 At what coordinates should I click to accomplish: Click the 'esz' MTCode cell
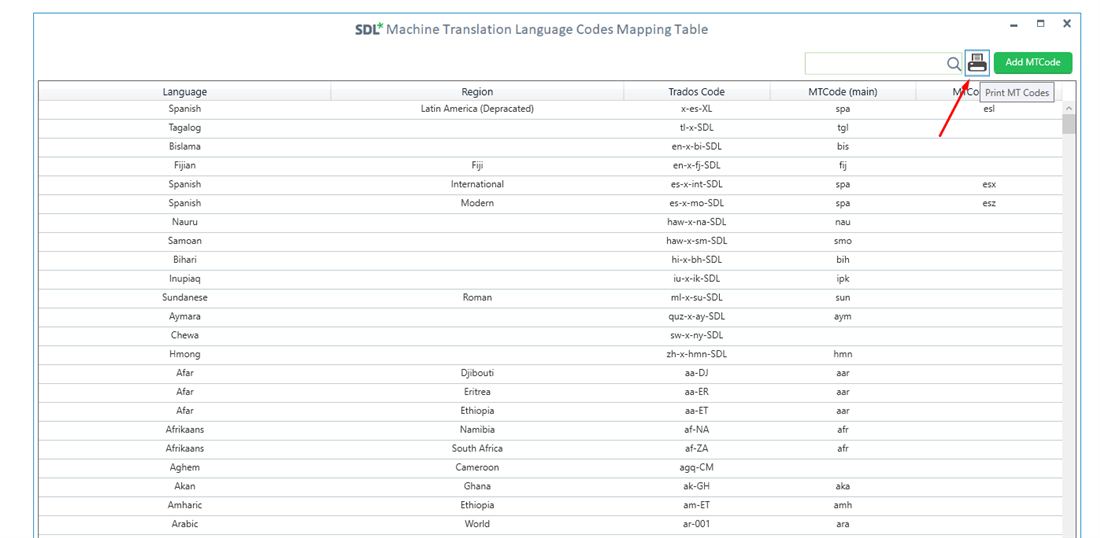(989, 203)
